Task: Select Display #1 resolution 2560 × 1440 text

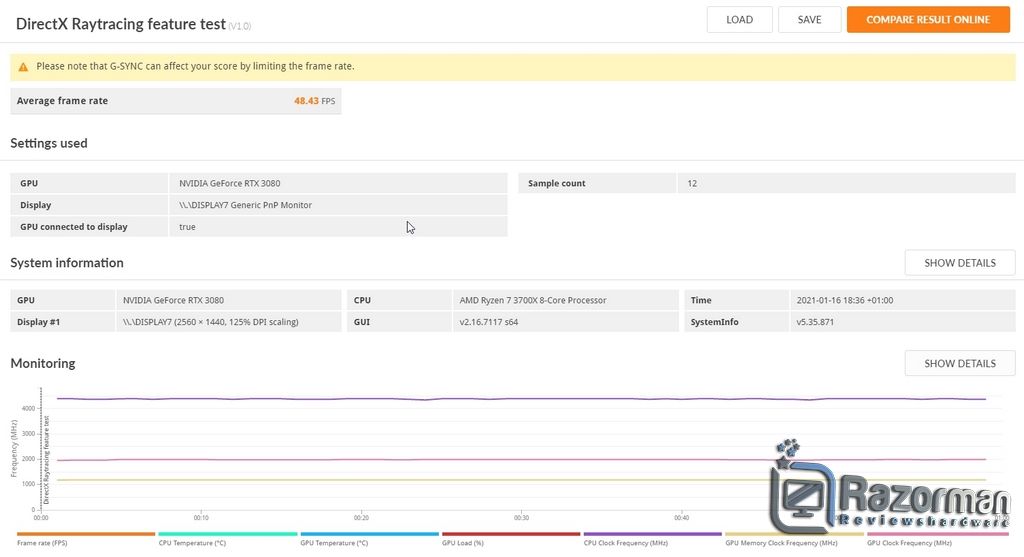Action: [x=210, y=322]
